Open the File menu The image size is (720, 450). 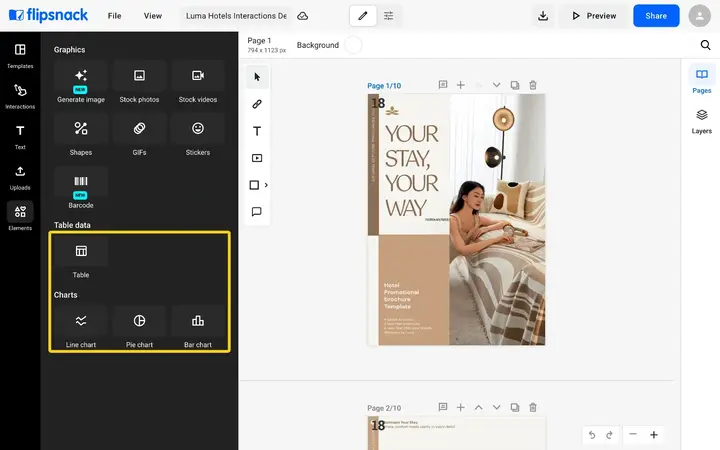point(114,16)
